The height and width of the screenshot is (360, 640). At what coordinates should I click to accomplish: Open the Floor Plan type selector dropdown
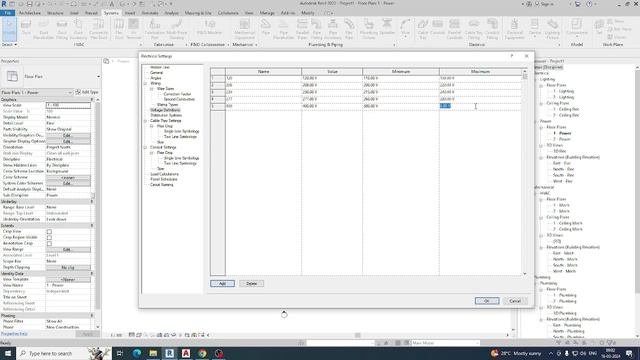pos(98,77)
